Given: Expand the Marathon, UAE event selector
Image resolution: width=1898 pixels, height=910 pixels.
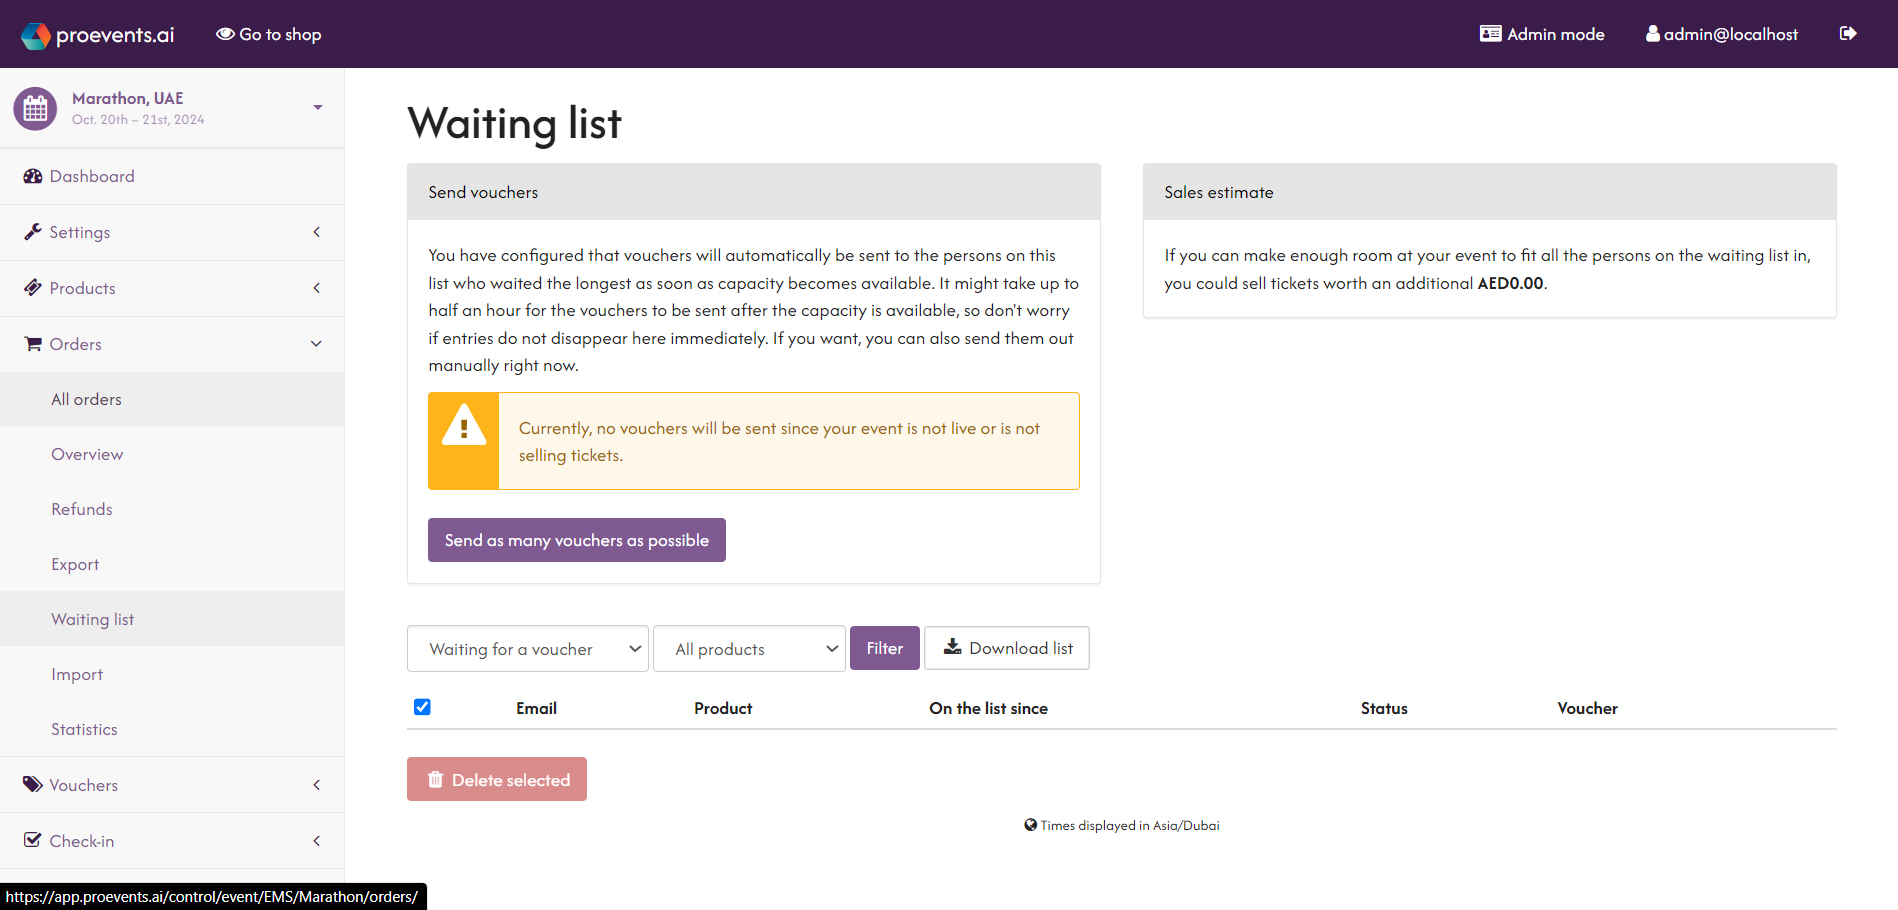Looking at the screenshot, I should (x=317, y=107).
